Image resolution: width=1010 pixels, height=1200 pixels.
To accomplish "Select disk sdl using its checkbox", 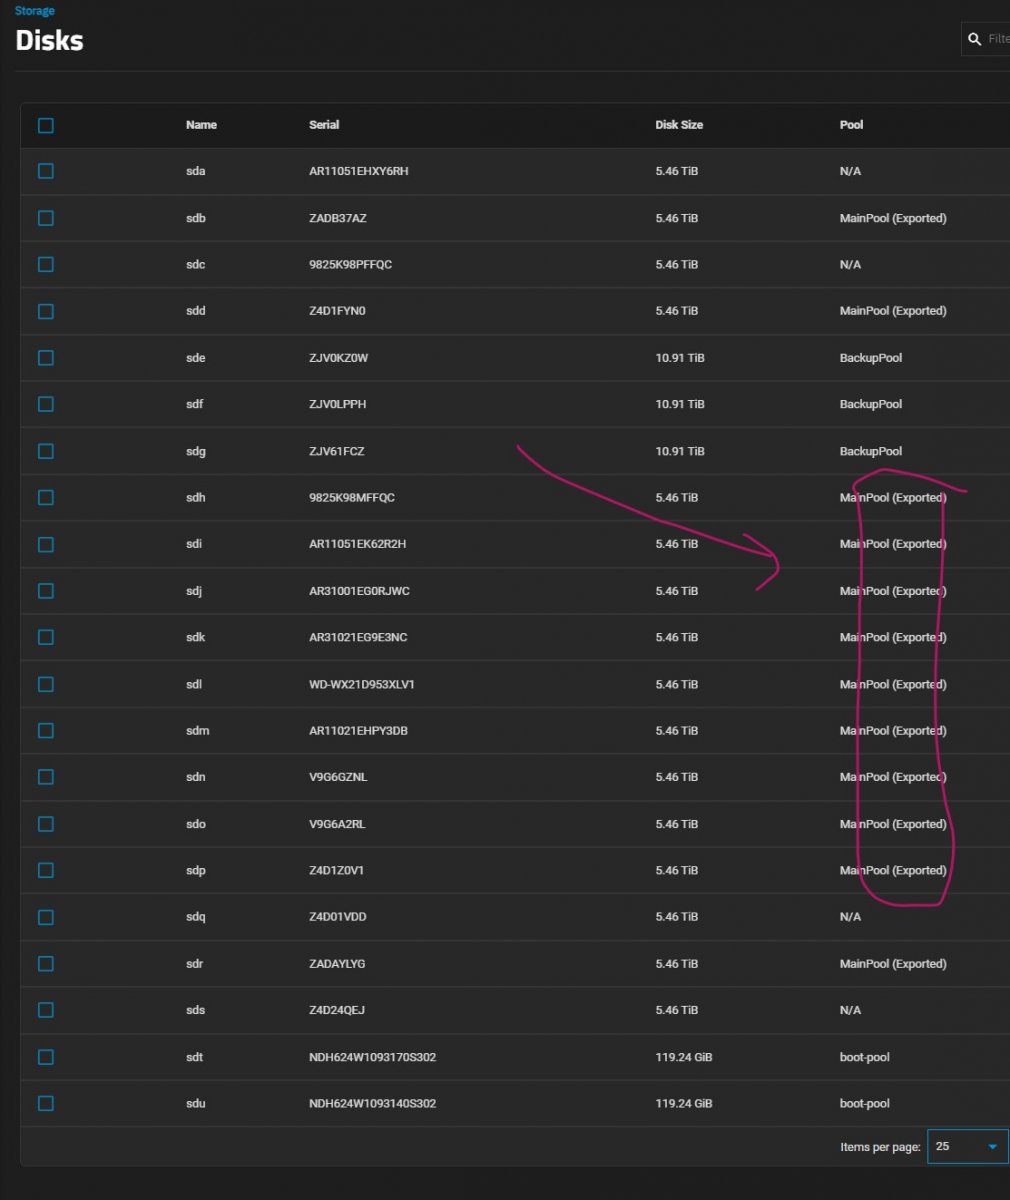I will (x=46, y=684).
